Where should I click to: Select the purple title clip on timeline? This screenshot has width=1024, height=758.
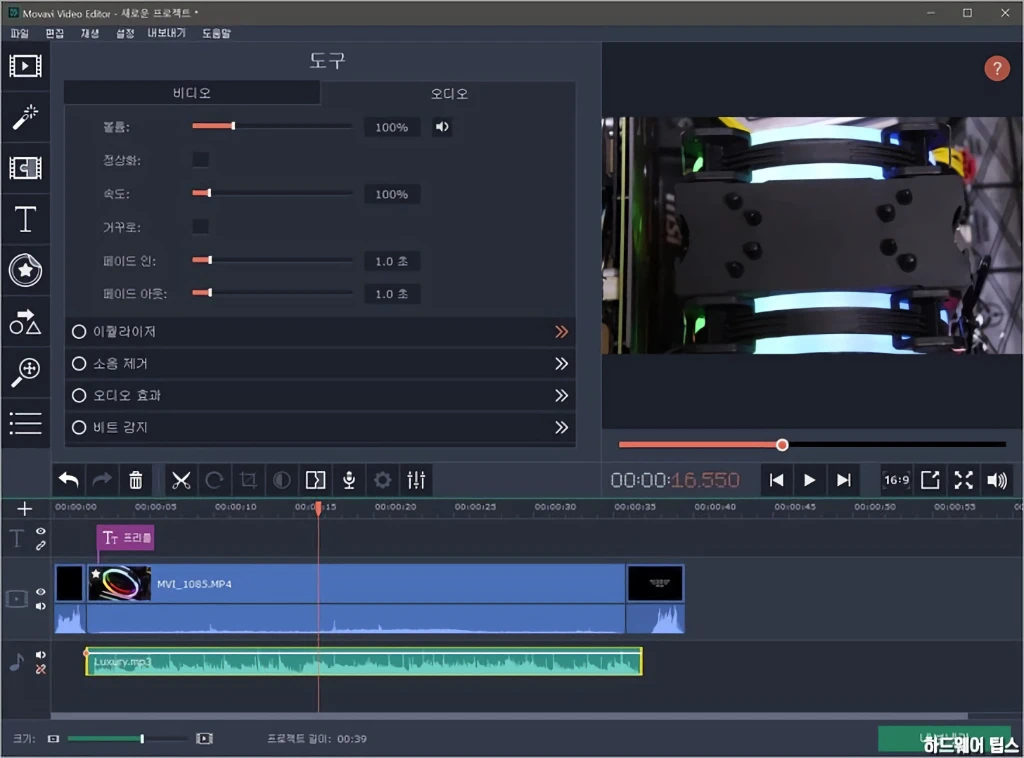click(x=126, y=538)
